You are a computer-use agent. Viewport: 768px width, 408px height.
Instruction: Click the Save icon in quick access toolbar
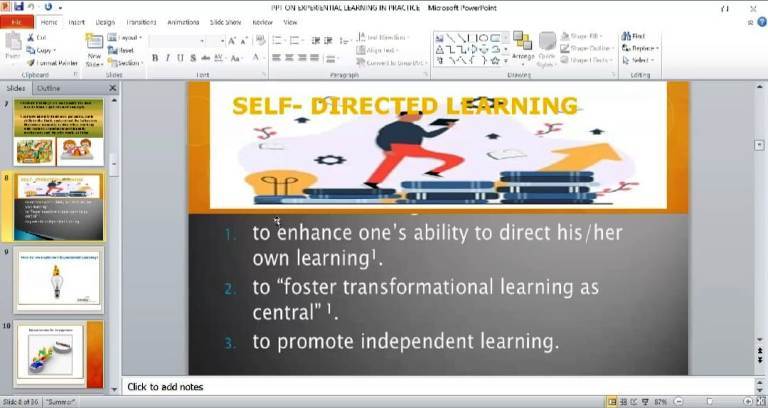pos(19,7)
